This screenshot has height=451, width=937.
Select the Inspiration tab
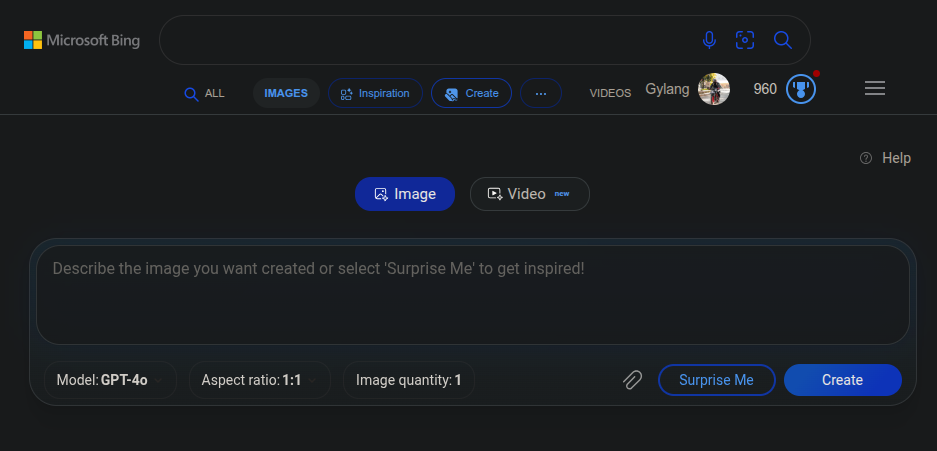(375, 93)
